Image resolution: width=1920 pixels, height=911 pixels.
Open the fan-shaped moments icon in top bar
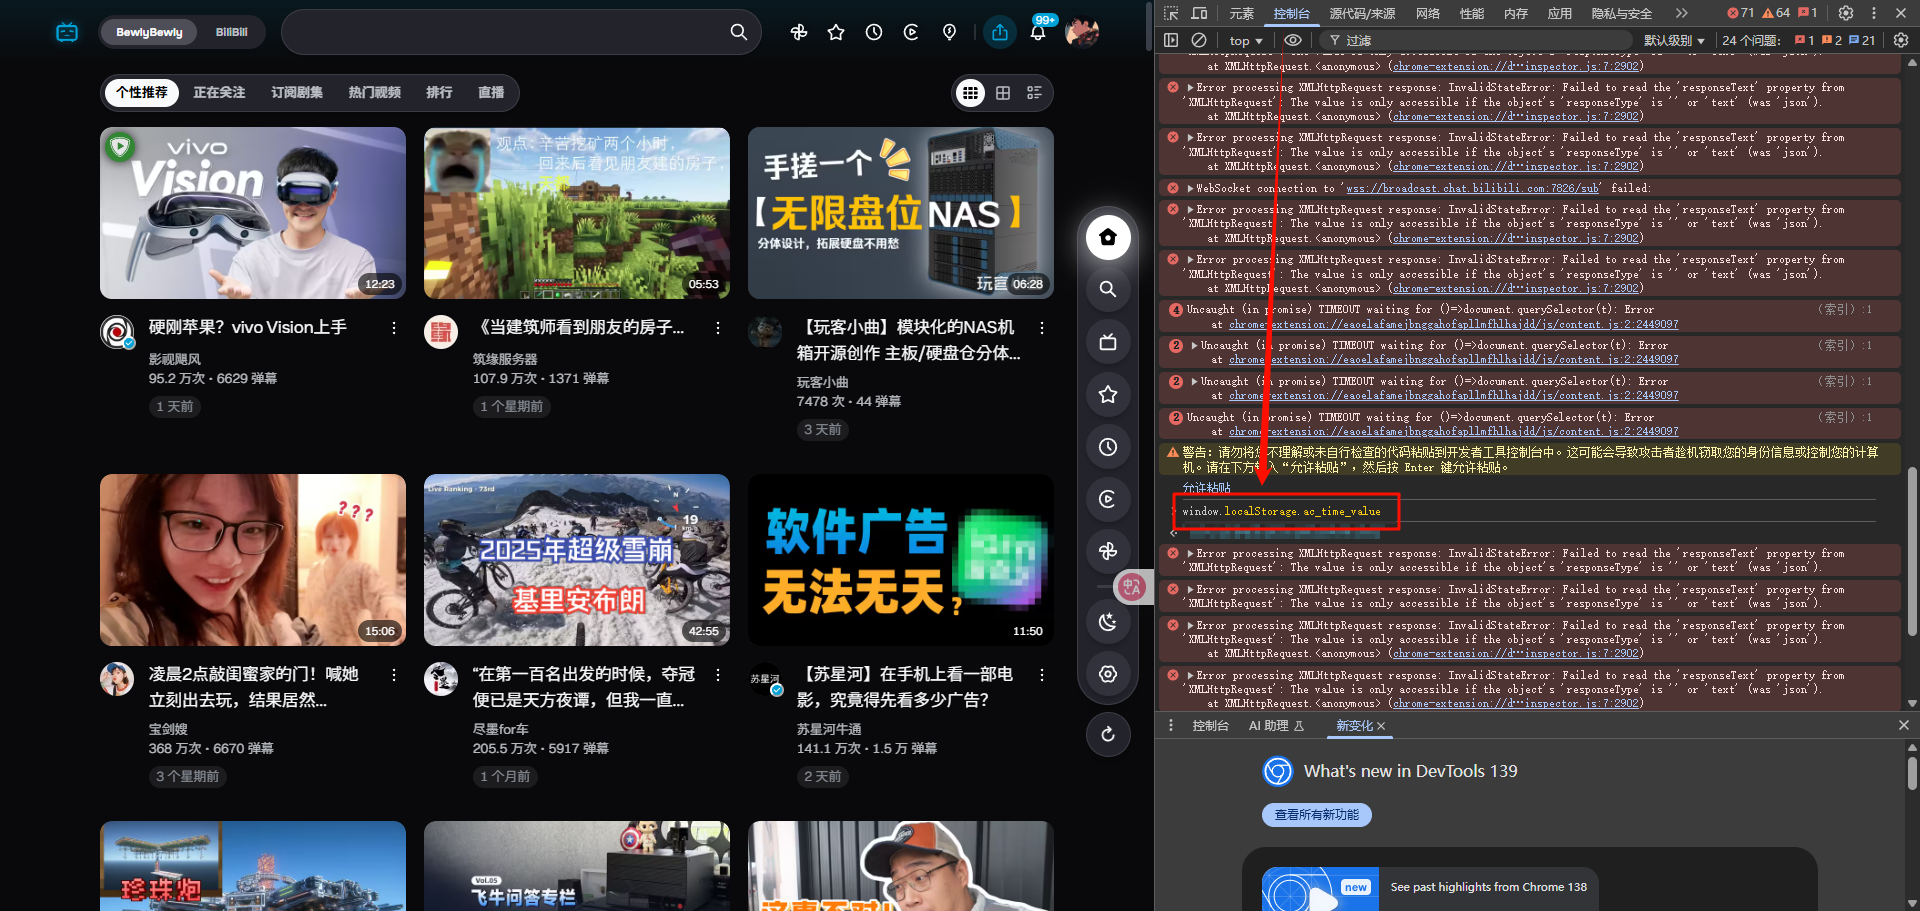(798, 32)
